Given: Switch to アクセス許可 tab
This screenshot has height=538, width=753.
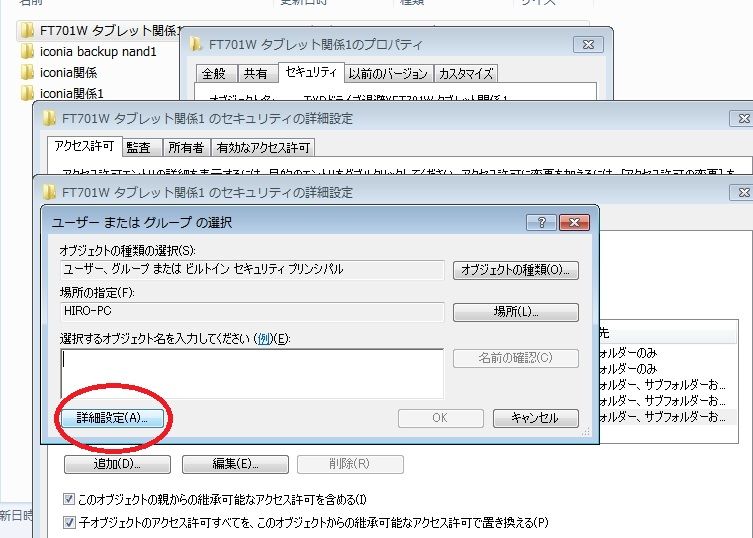Looking at the screenshot, I should 84,146.
